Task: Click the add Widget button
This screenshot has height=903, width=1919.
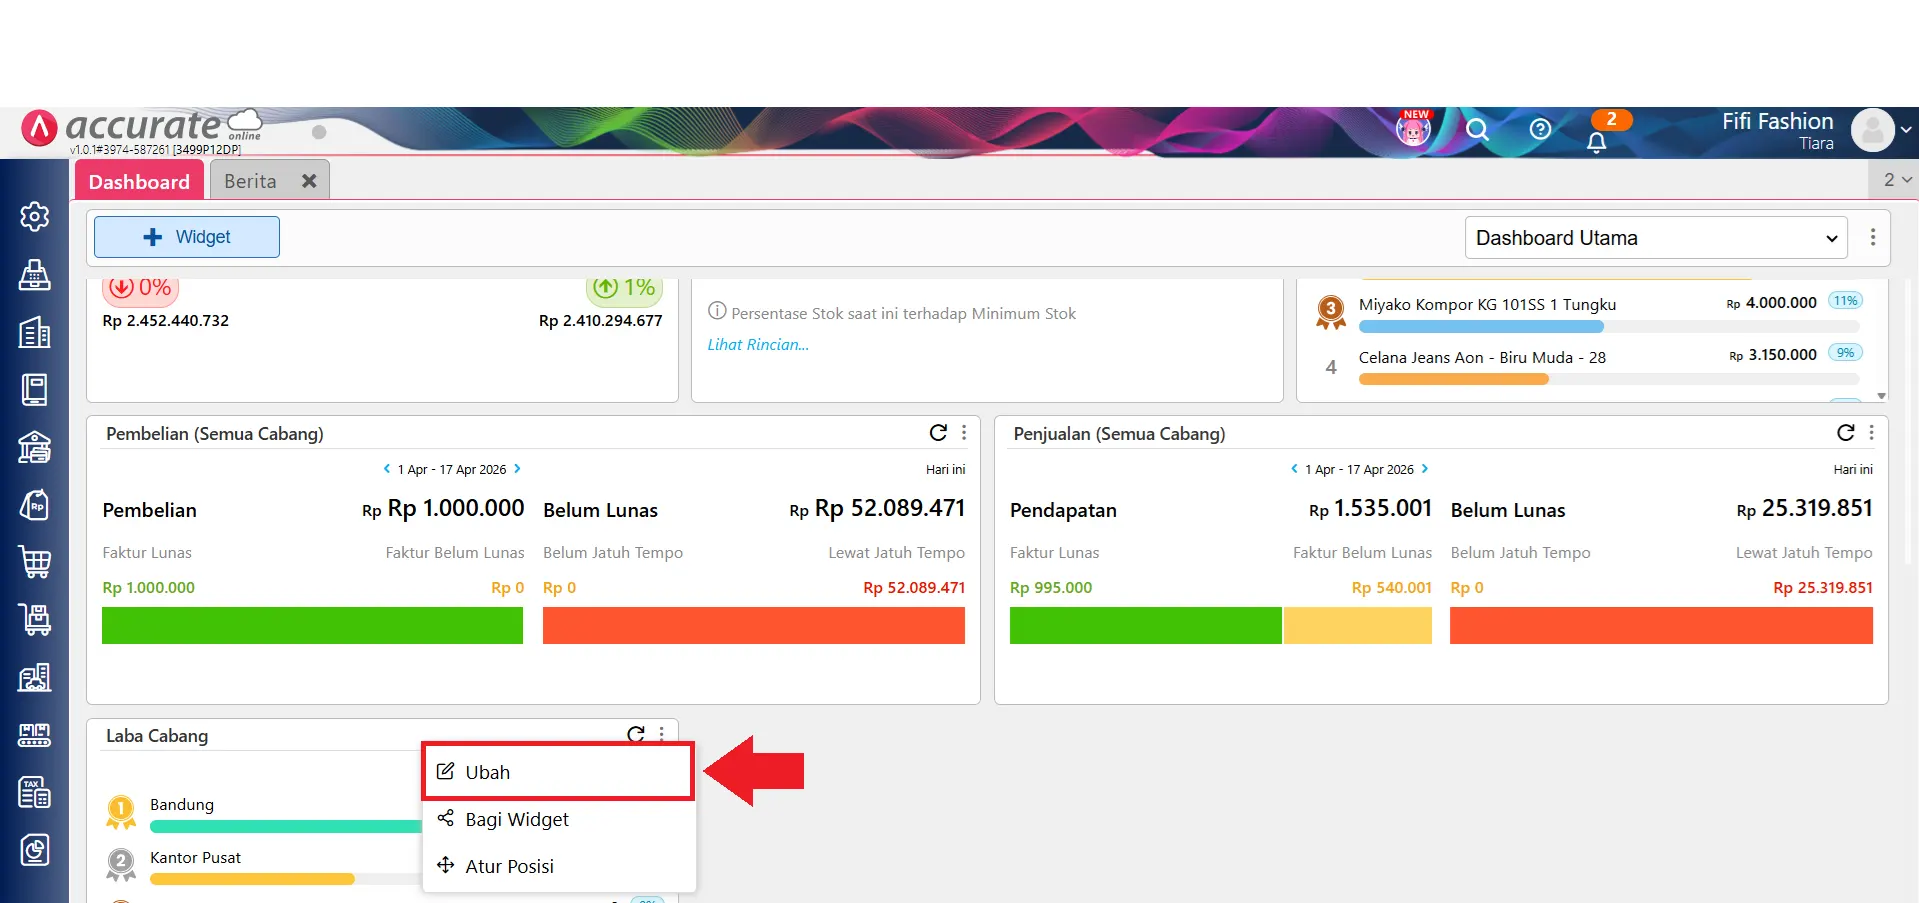Action: (187, 237)
